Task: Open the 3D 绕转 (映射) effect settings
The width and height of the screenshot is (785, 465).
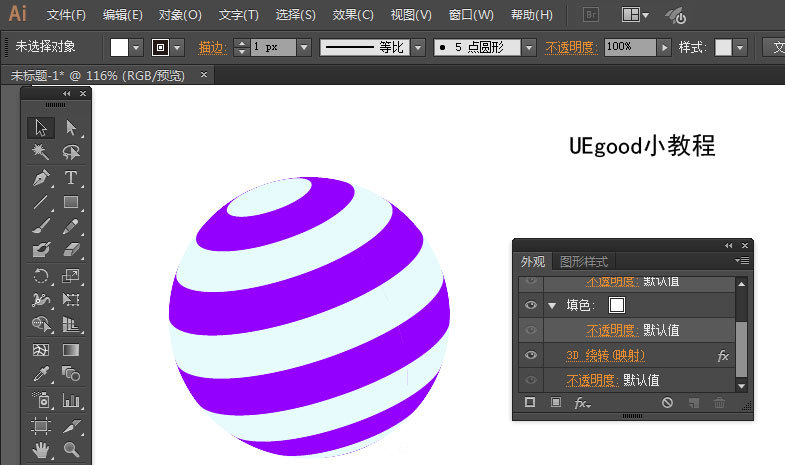Action: click(x=605, y=355)
